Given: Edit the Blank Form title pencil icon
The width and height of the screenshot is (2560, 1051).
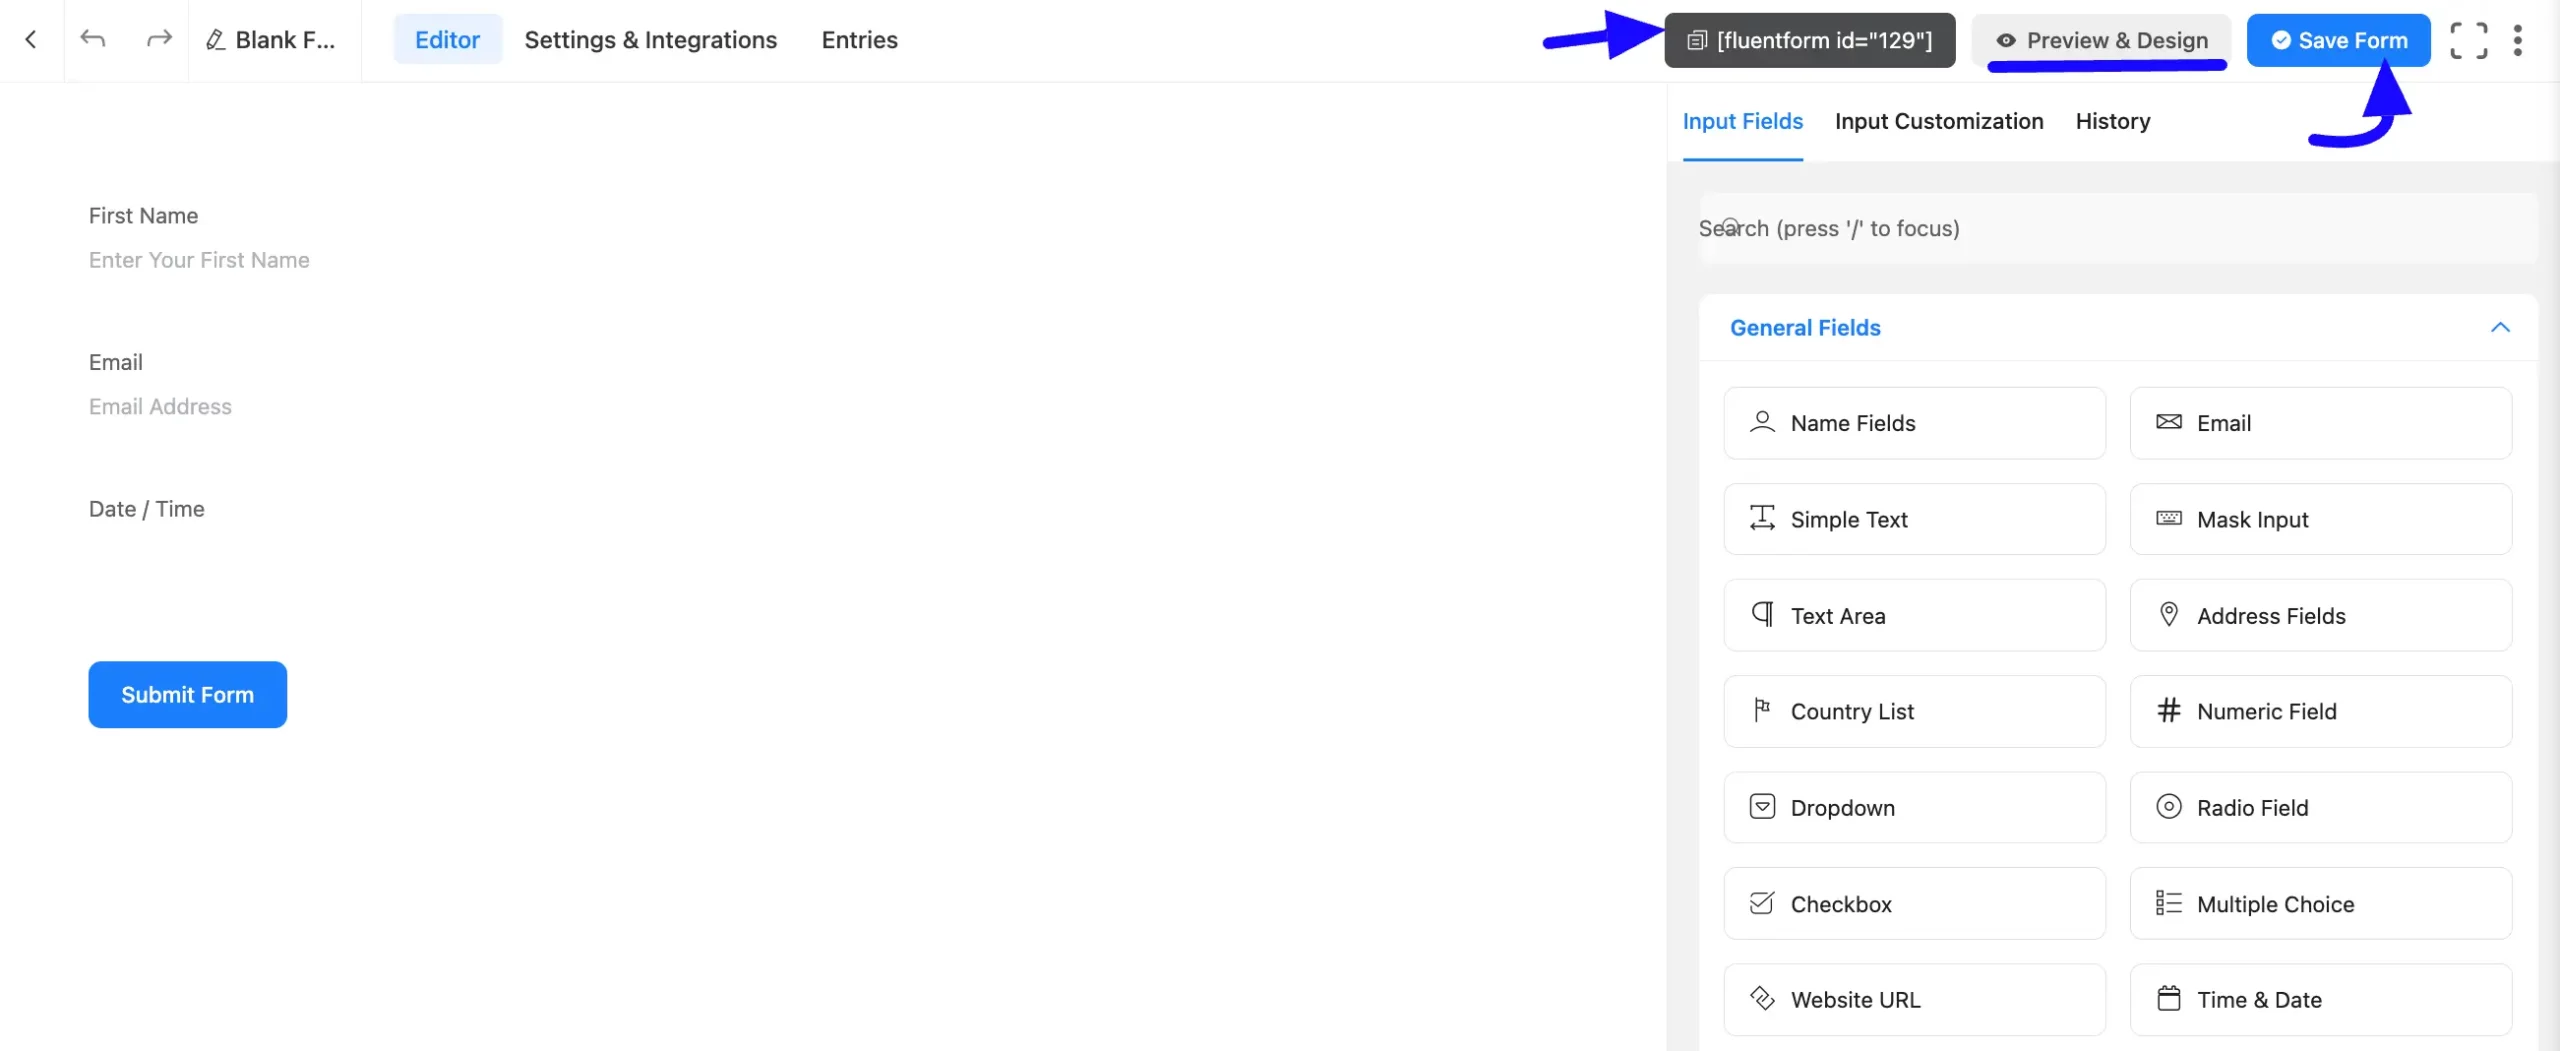Looking at the screenshot, I should click(215, 40).
